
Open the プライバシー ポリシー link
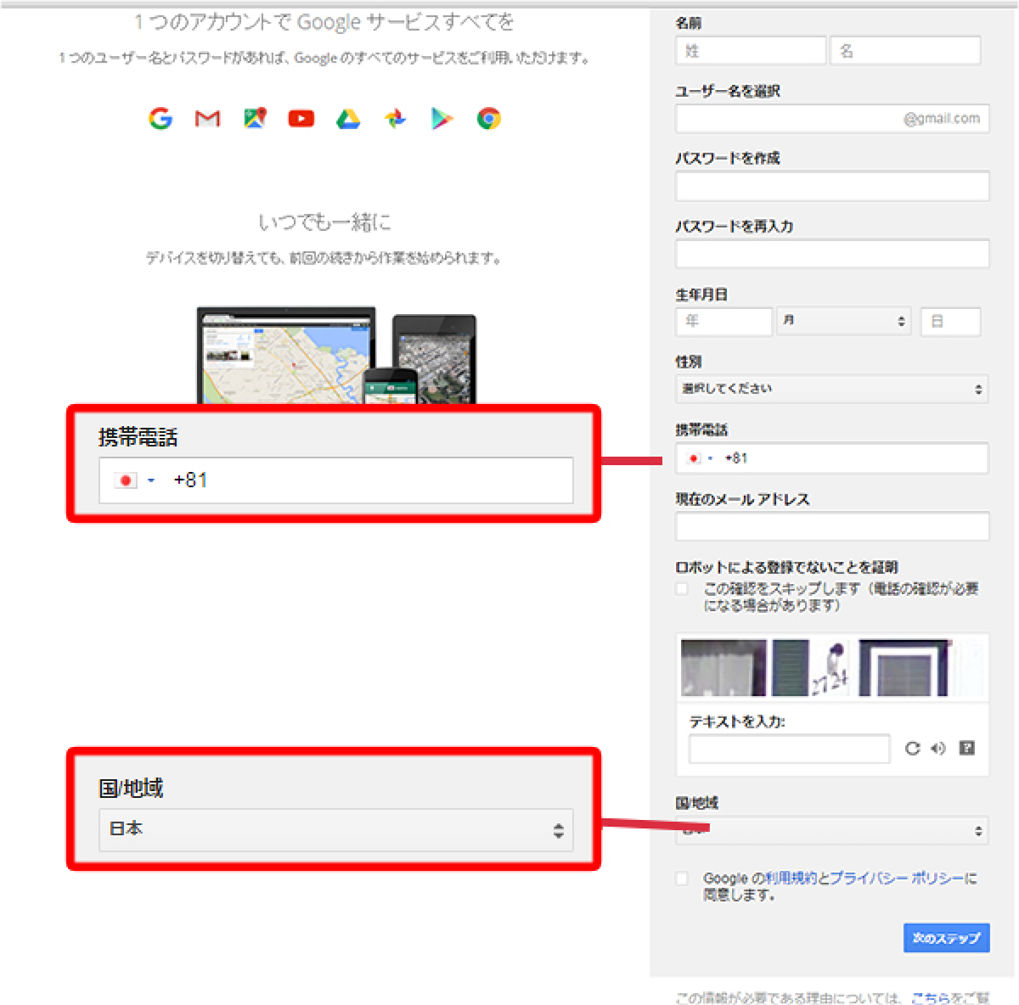pyautogui.click(x=897, y=878)
